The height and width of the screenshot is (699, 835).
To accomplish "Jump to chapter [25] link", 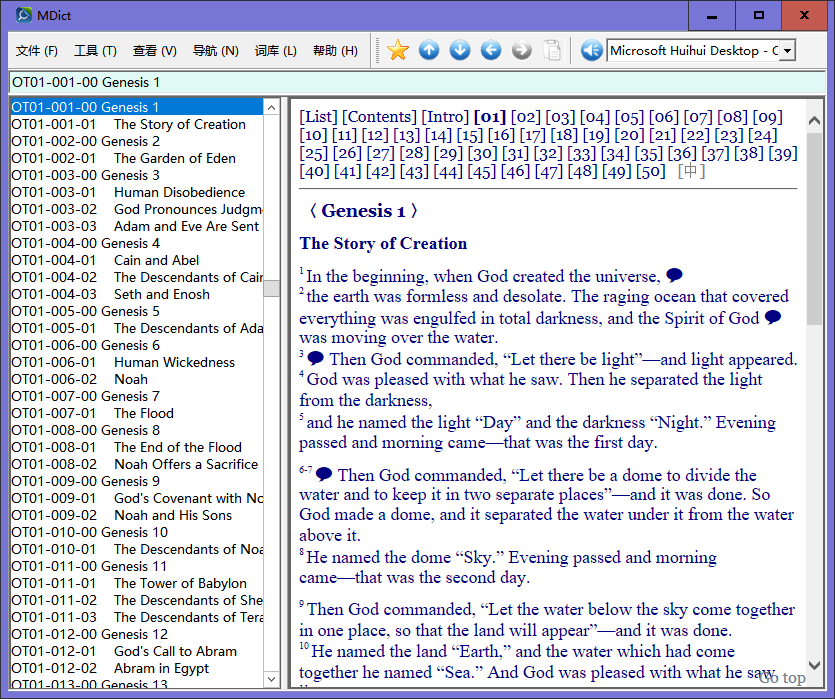I will (314, 153).
